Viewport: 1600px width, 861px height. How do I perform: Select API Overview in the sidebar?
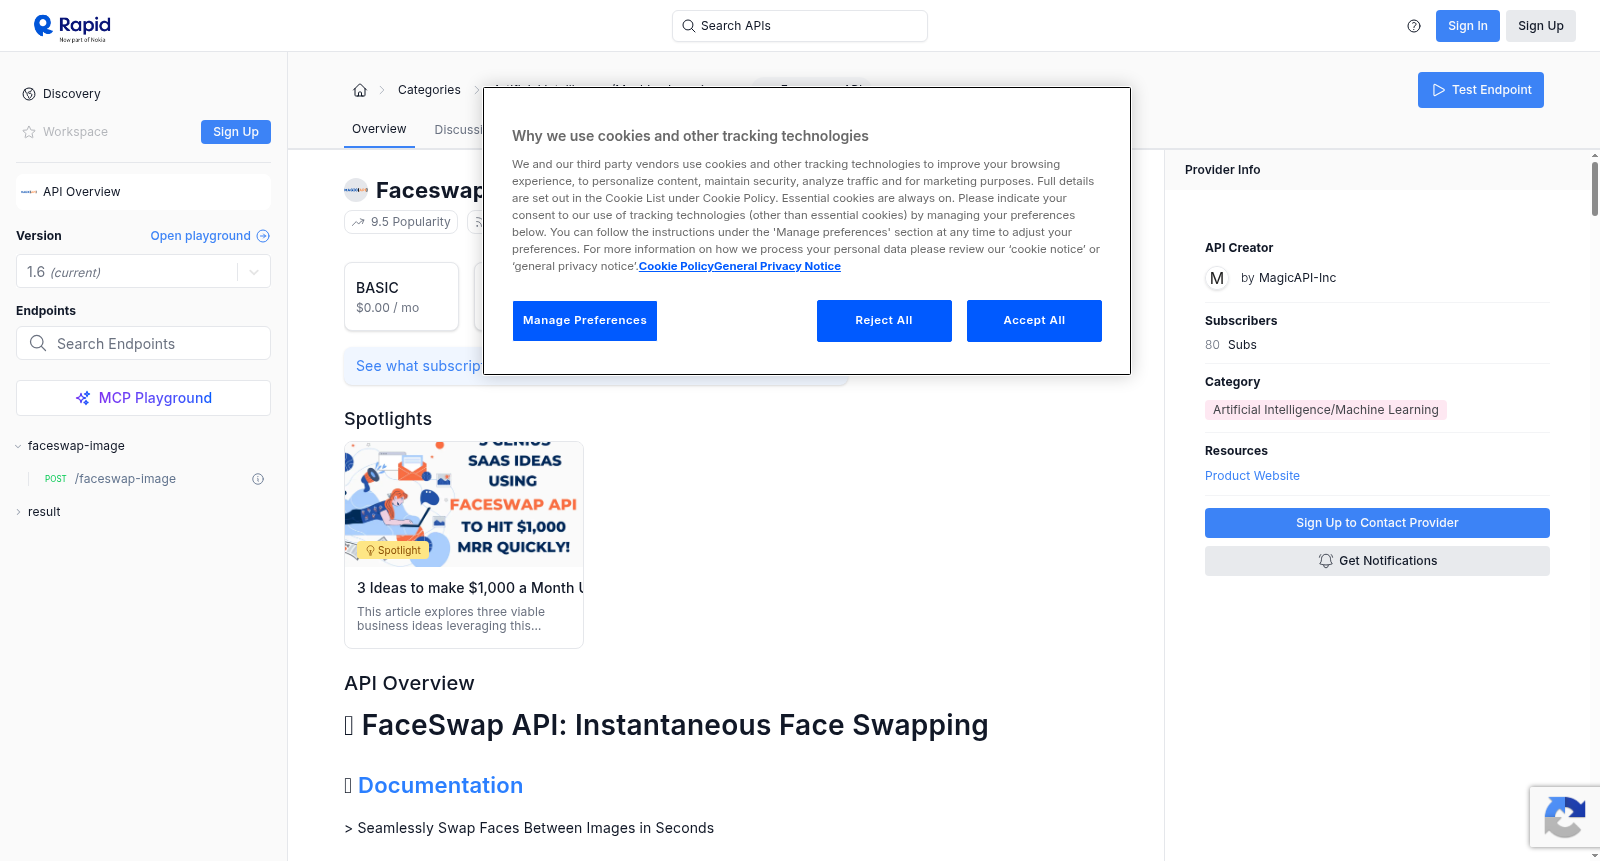coord(143,192)
